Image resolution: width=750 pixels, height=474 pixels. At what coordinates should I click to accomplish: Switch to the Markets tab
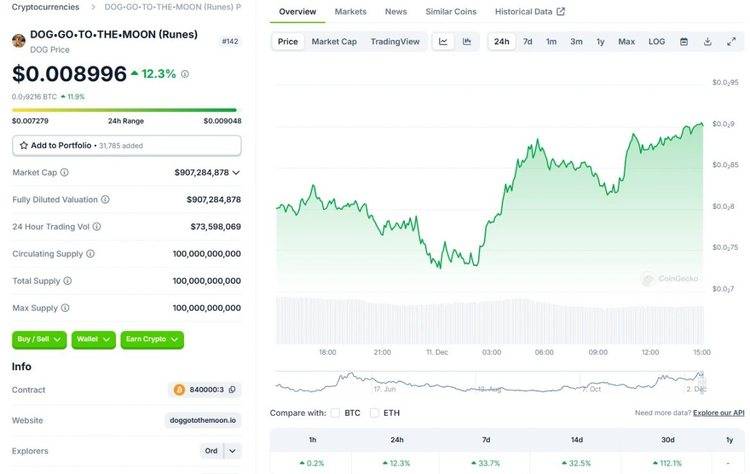point(350,11)
